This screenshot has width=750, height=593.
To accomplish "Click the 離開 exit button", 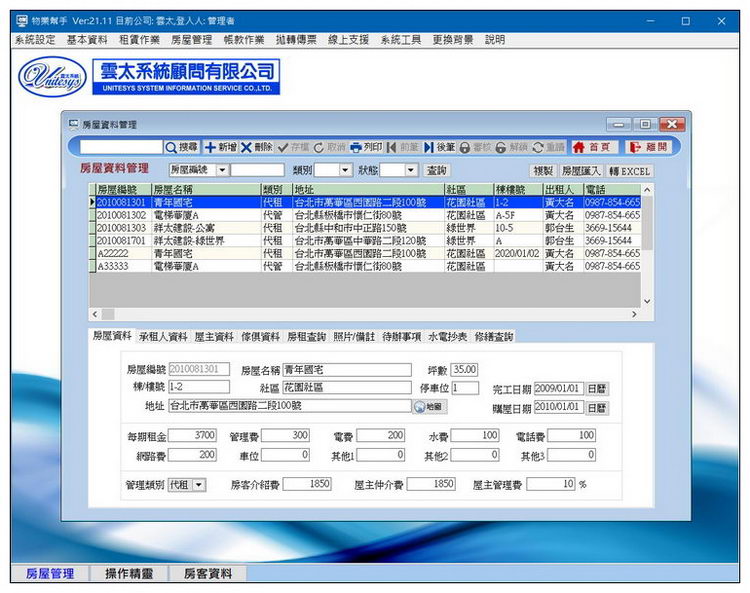I will pos(649,147).
